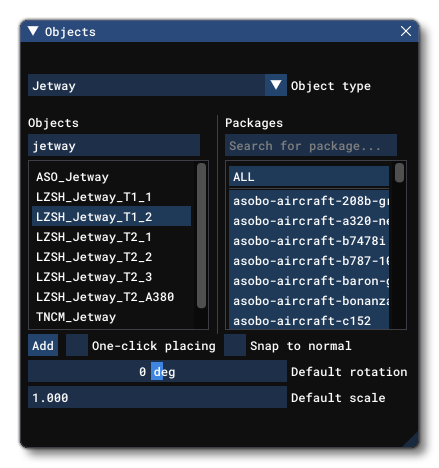Image resolution: width=439 pixels, height=468 pixels.
Task: Choose the asobo-aircraft-208b package
Action: pyautogui.click(x=309, y=201)
